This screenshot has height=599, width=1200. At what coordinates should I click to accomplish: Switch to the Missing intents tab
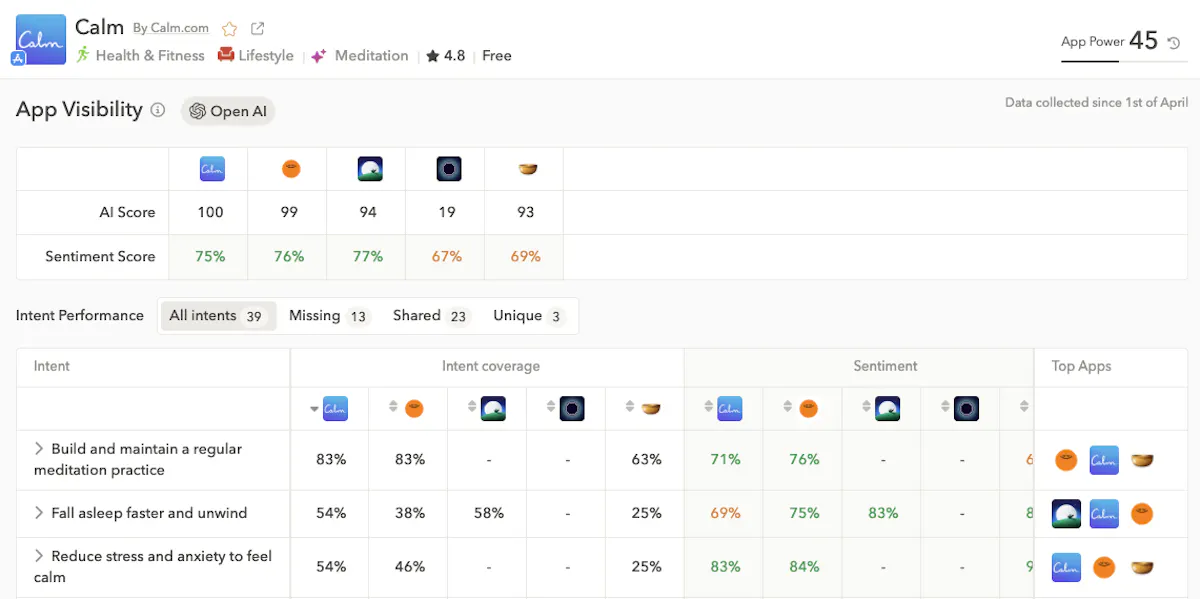pyautogui.click(x=328, y=316)
